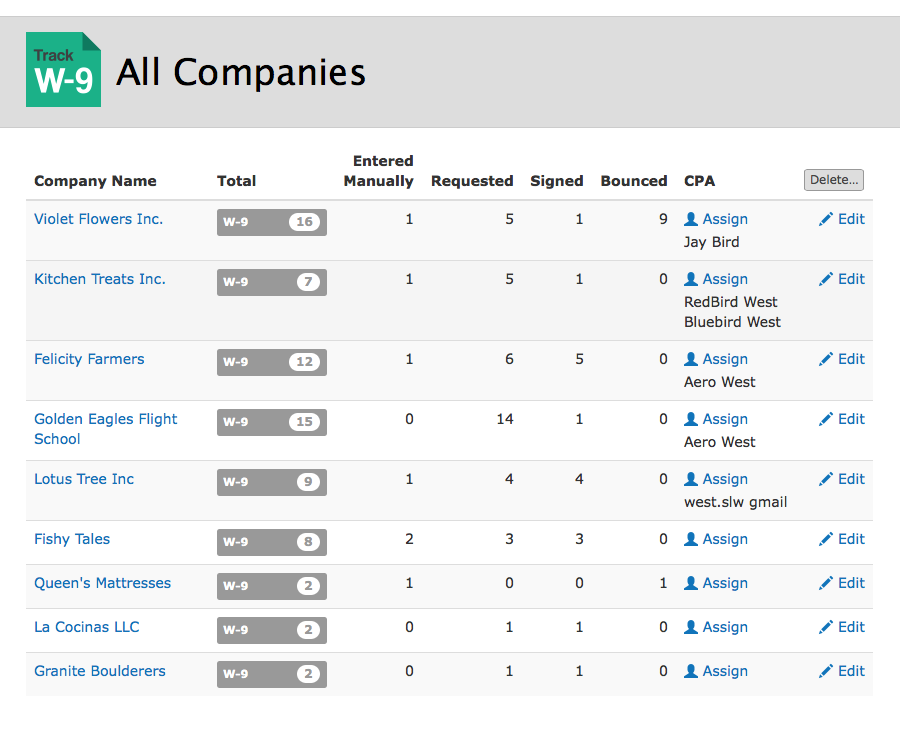Click Edit in the La Cocinas LLC row
This screenshot has height=733, width=900.
pos(841,627)
